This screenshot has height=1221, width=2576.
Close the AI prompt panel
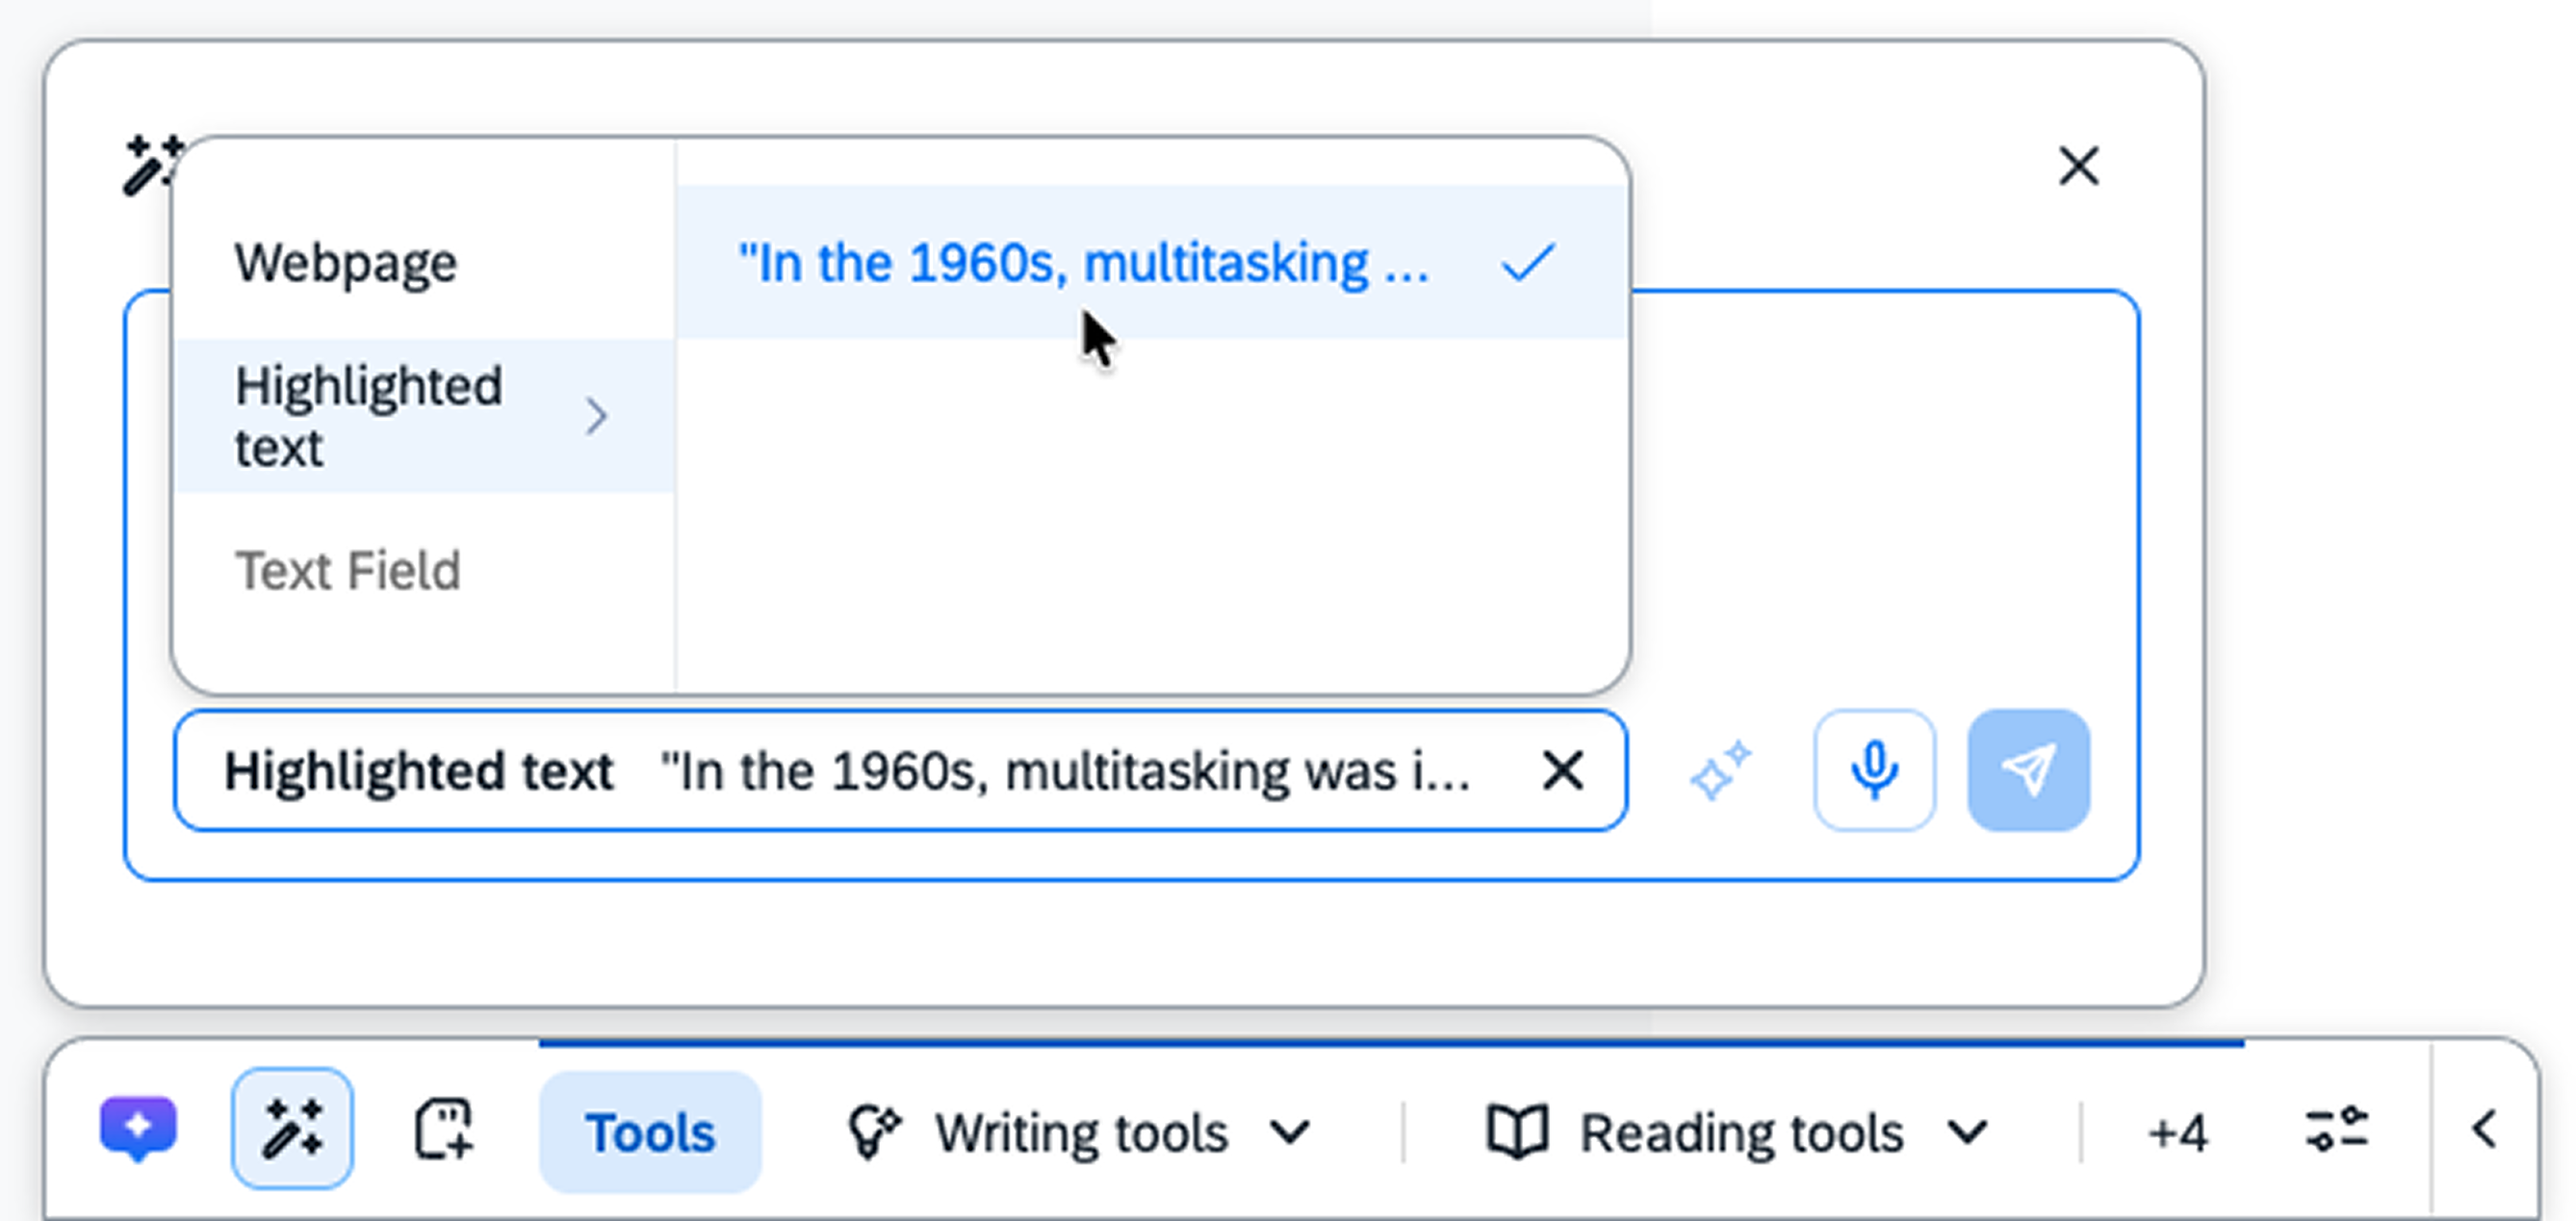[x=2078, y=166]
